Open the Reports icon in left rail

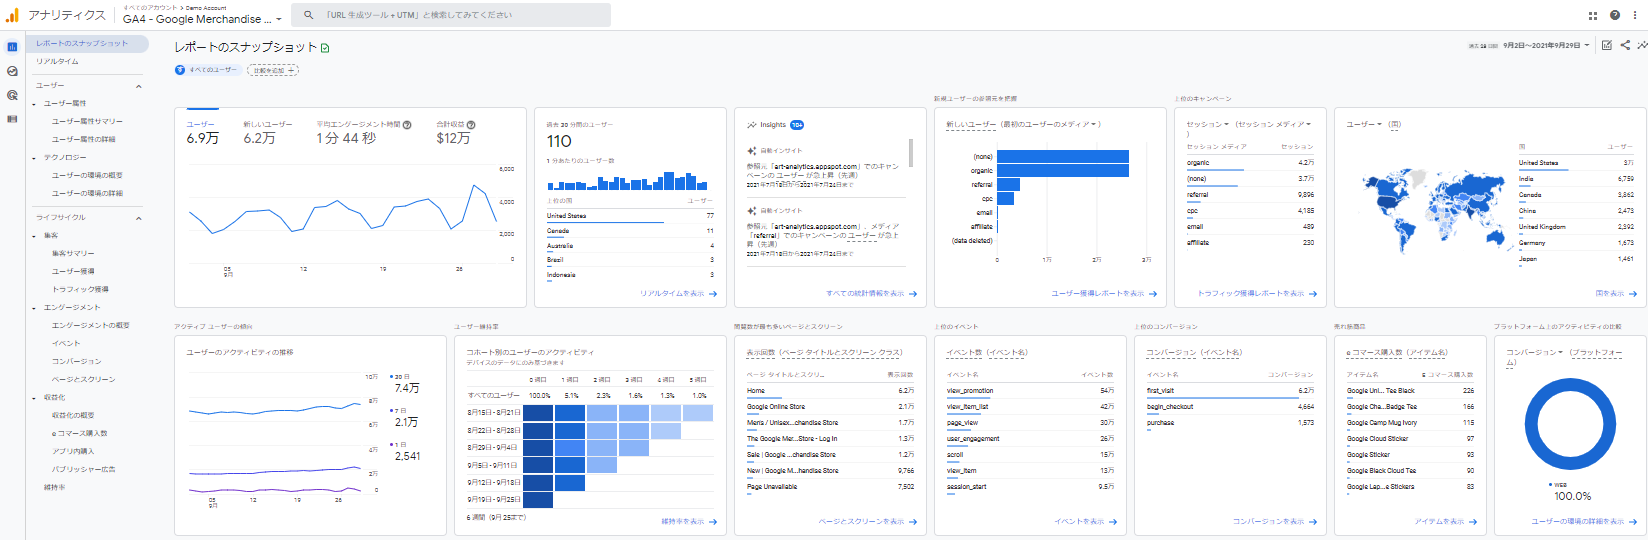pyautogui.click(x=12, y=47)
